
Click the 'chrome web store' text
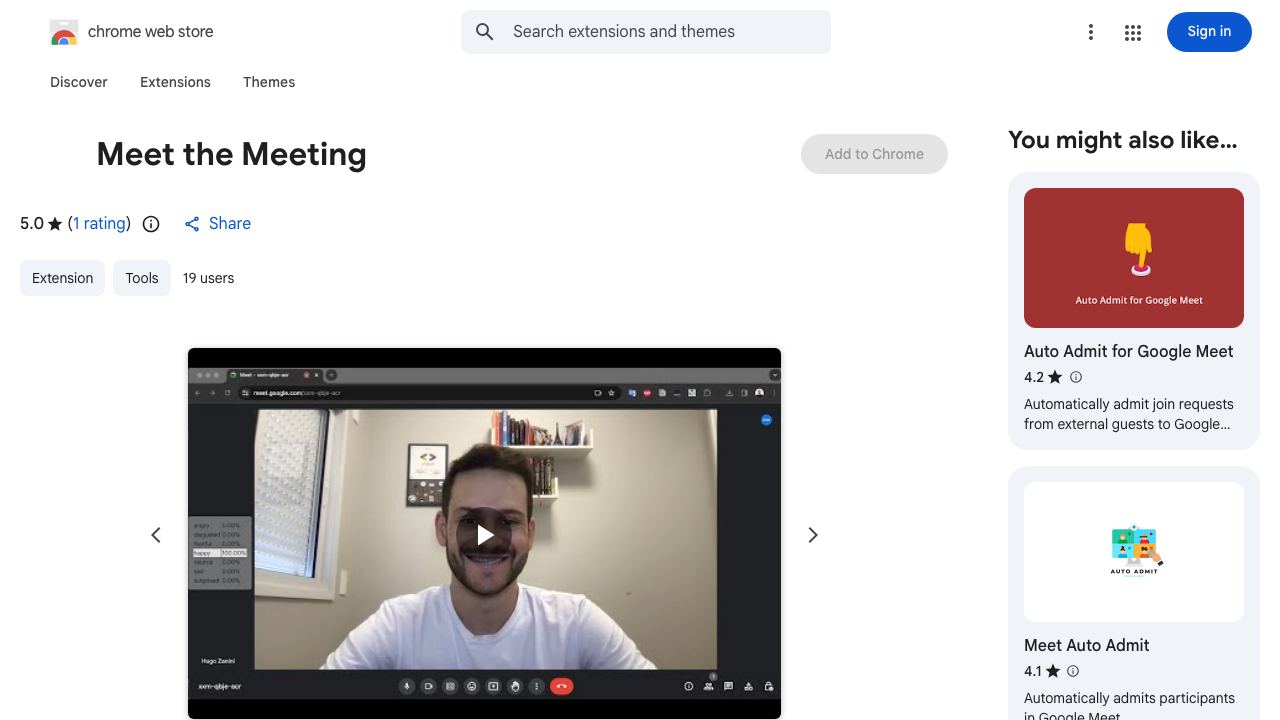pyautogui.click(x=150, y=32)
